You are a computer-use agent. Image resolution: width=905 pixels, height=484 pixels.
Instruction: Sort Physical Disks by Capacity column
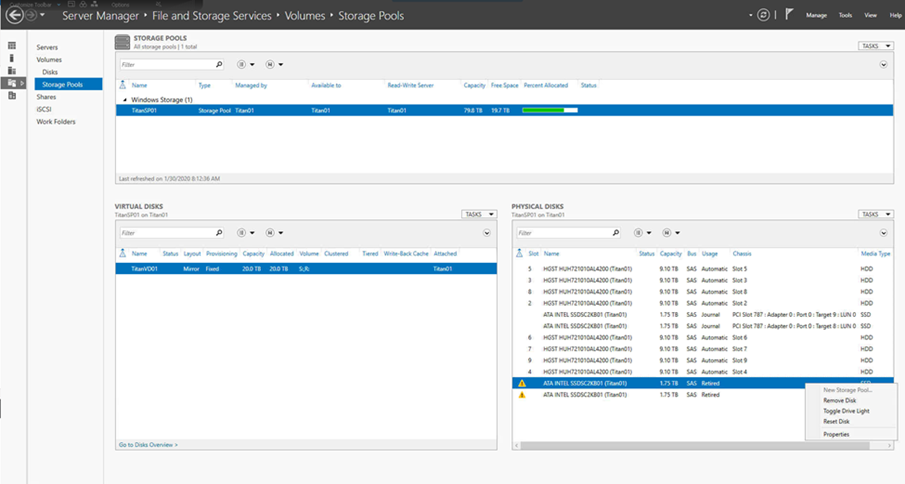(671, 253)
